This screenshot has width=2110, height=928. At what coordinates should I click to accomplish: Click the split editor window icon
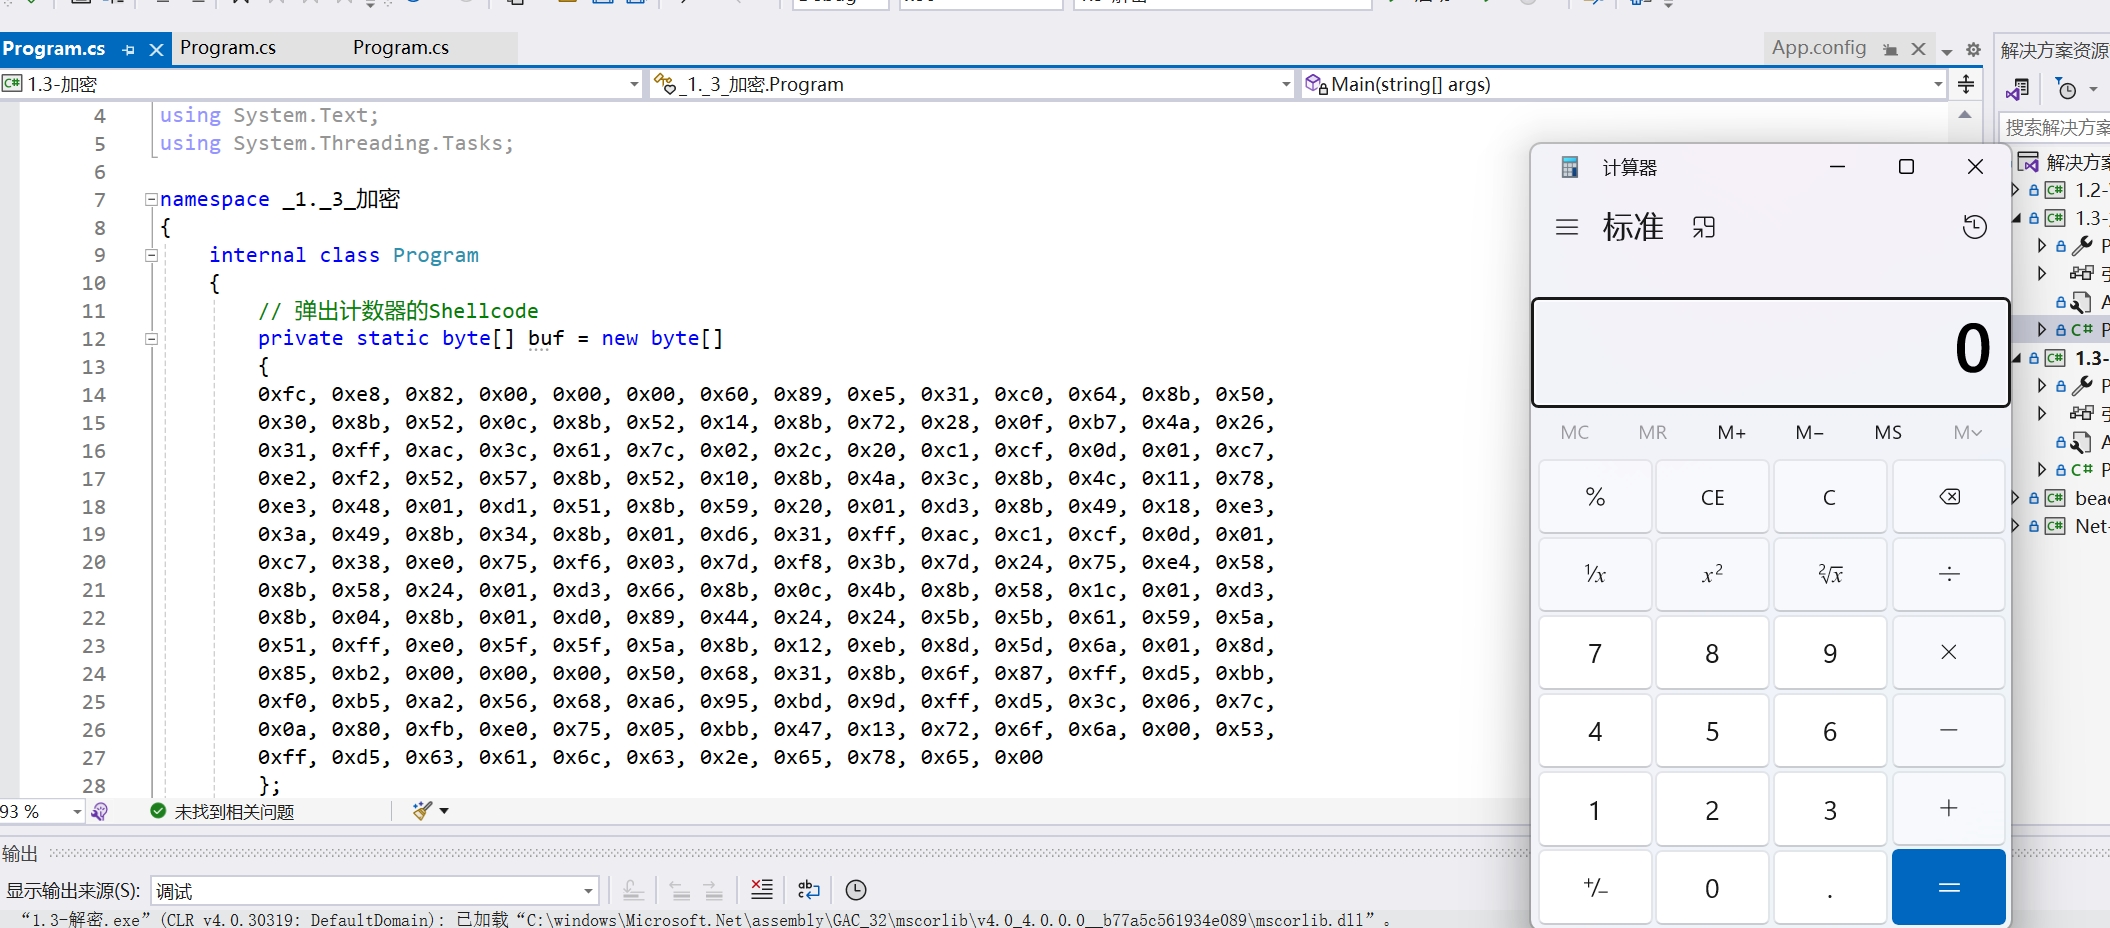[x=1966, y=84]
